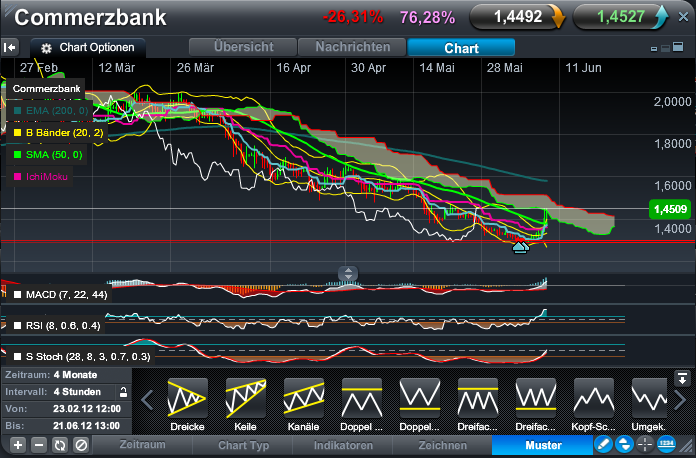Select the Doppel top pattern icon
This screenshot has height=458, width=696.
362,398
